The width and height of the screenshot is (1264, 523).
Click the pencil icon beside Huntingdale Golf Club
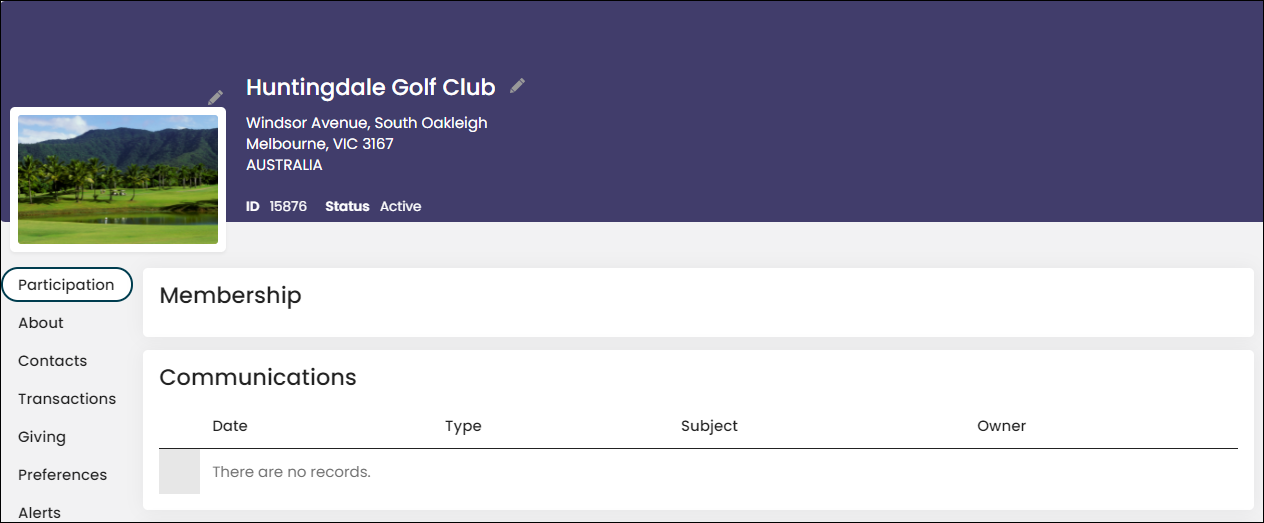[517, 86]
